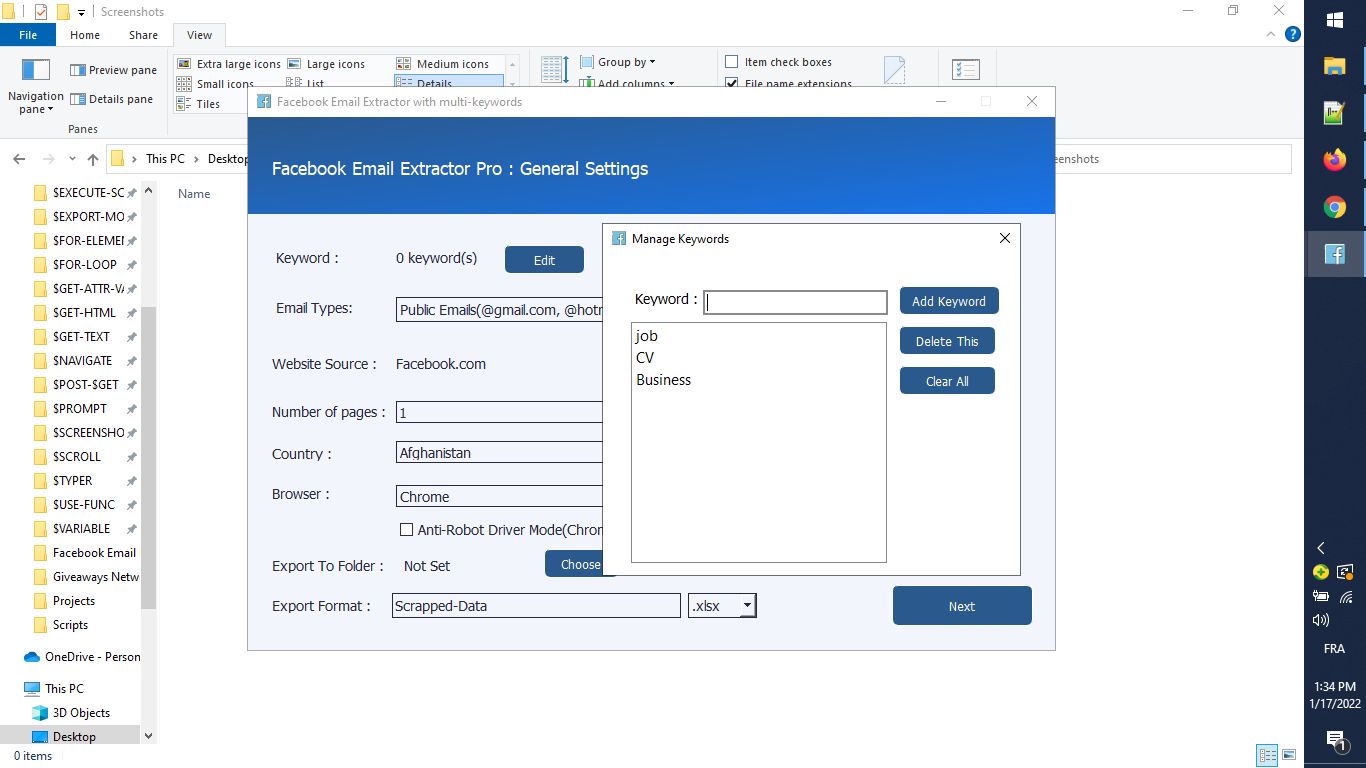Choose Medium icons layout
This screenshot has height=768, width=1366.
(x=443, y=64)
